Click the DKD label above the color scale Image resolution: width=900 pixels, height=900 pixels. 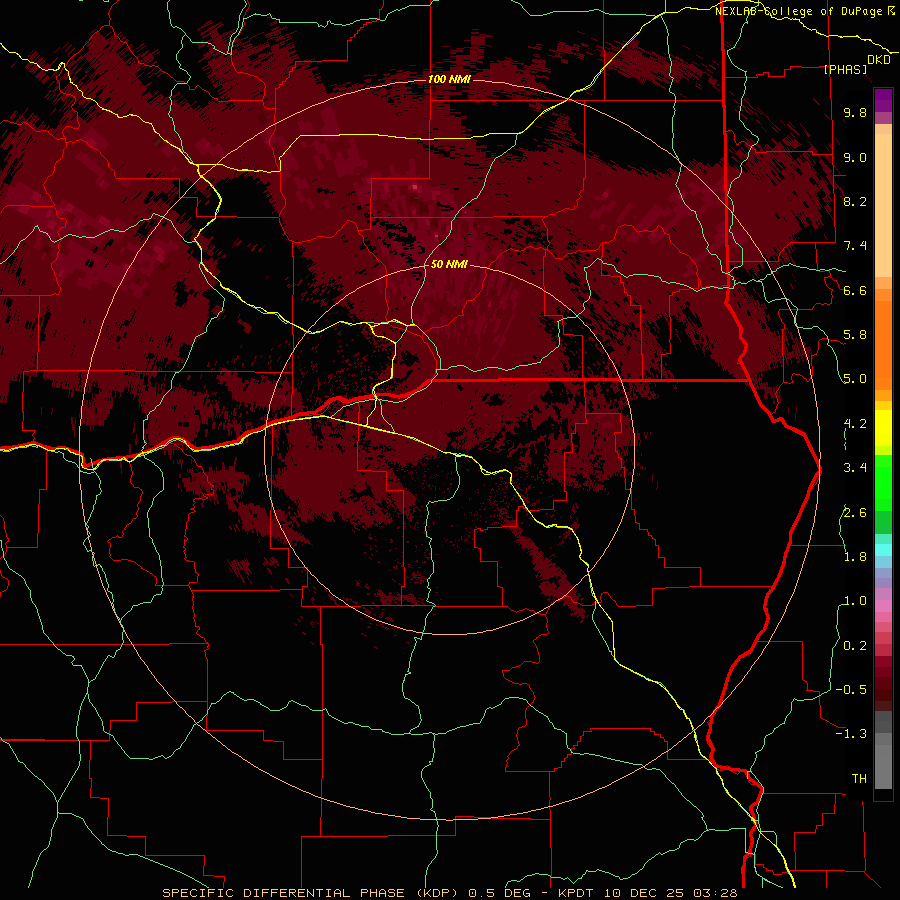[878, 60]
